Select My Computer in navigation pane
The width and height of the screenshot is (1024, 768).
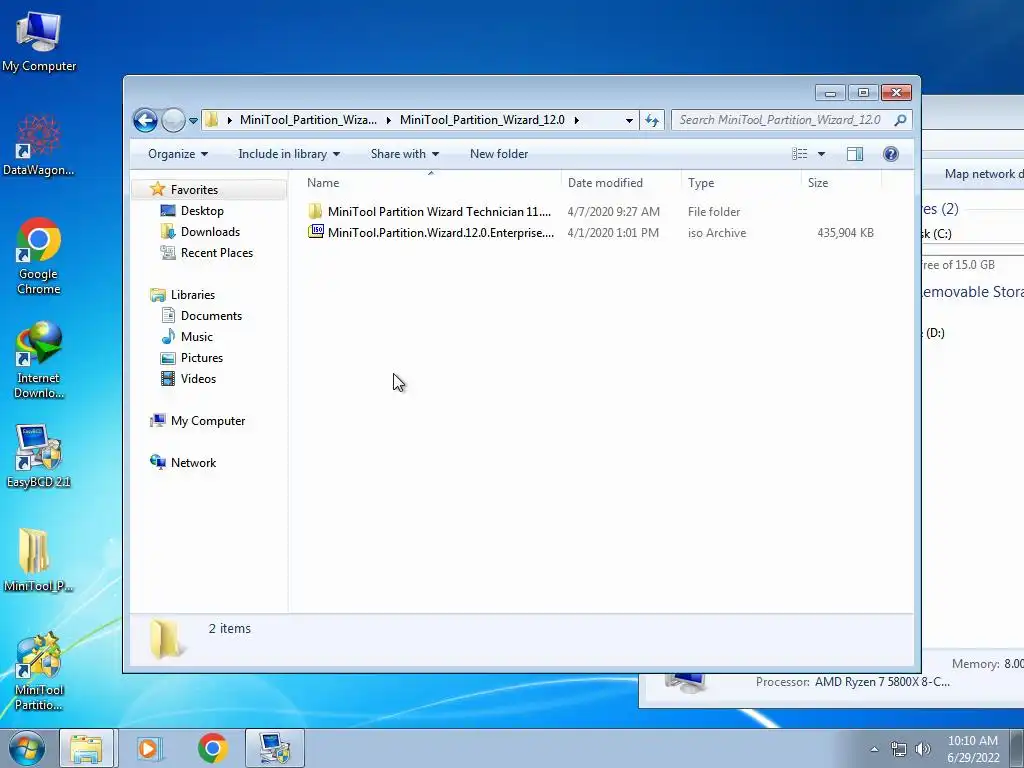click(x=208, y=421)
